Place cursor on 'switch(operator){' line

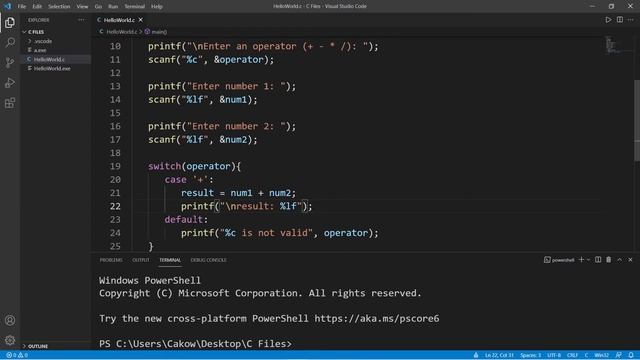click(x=194, y=166)
